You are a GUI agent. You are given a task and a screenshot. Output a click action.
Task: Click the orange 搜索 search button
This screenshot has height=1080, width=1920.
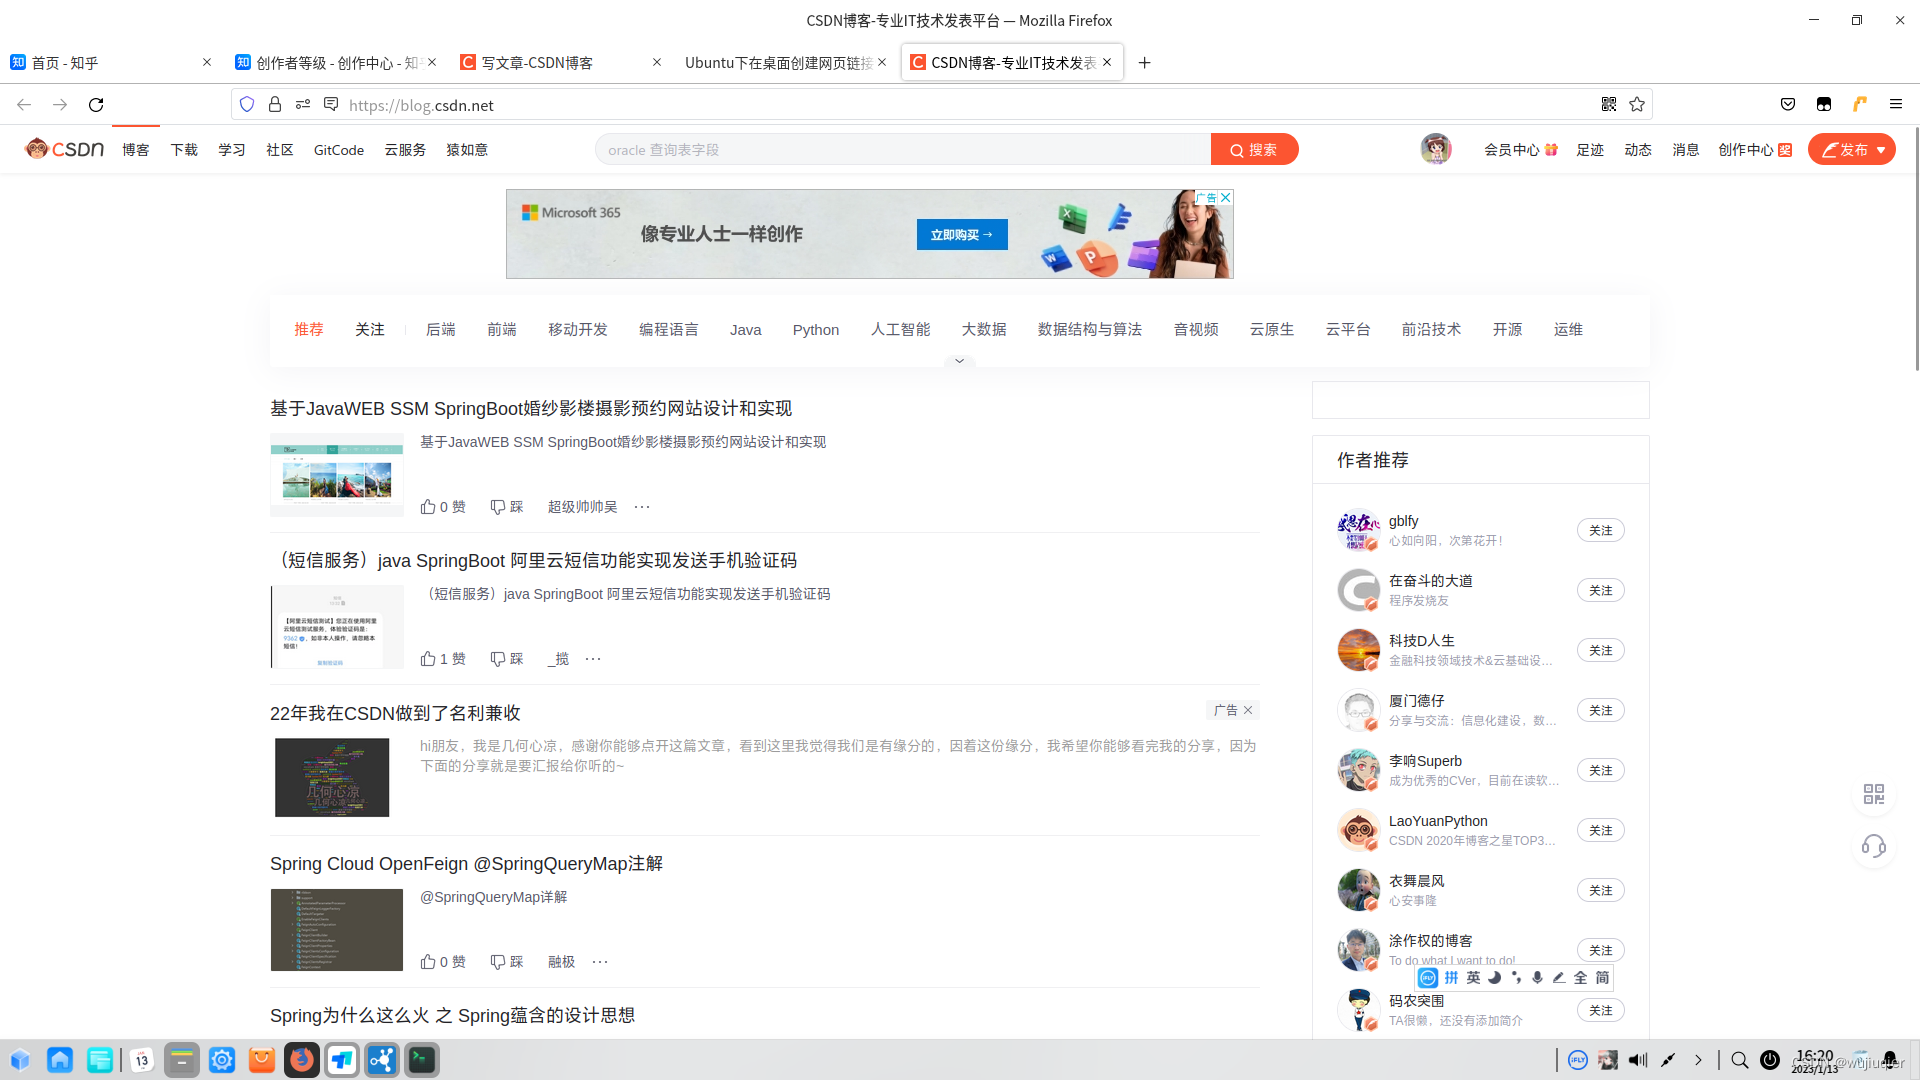click(x=1254, y=149)
